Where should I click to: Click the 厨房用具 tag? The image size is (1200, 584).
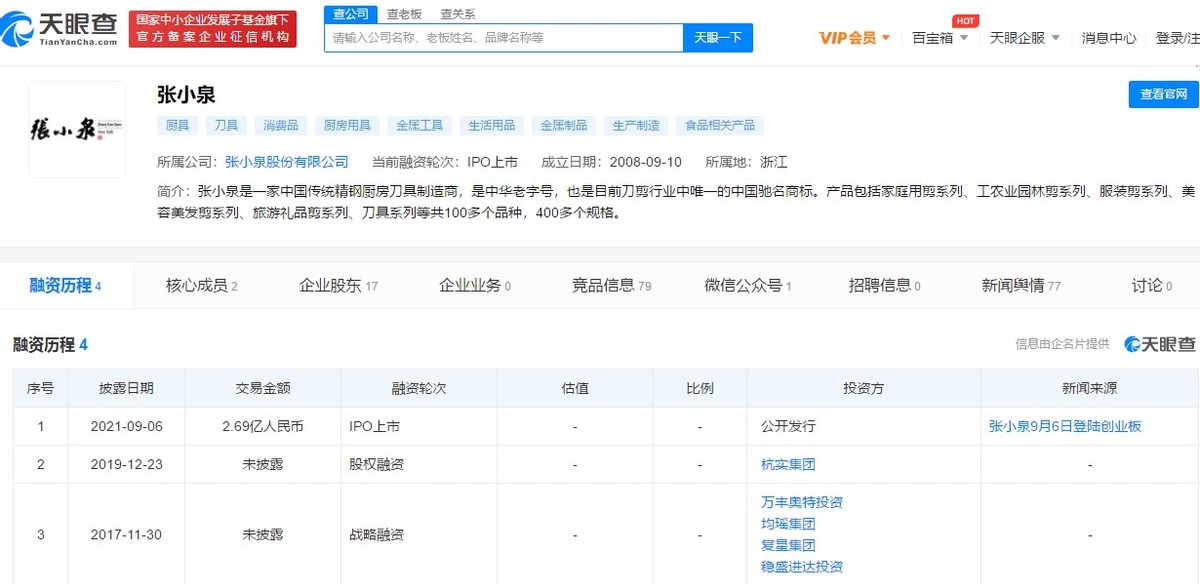point(347,125)
